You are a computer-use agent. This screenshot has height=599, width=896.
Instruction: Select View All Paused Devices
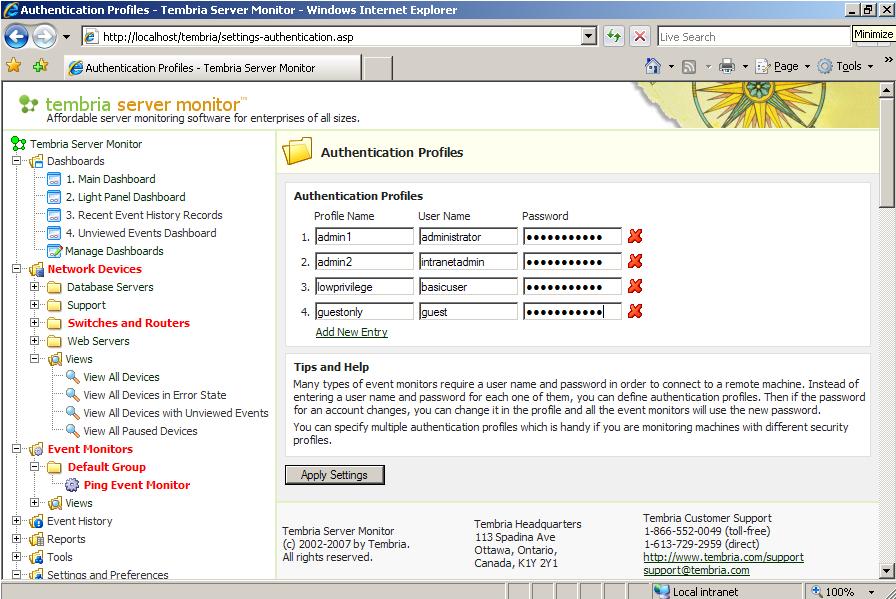[x=141, y=431]
